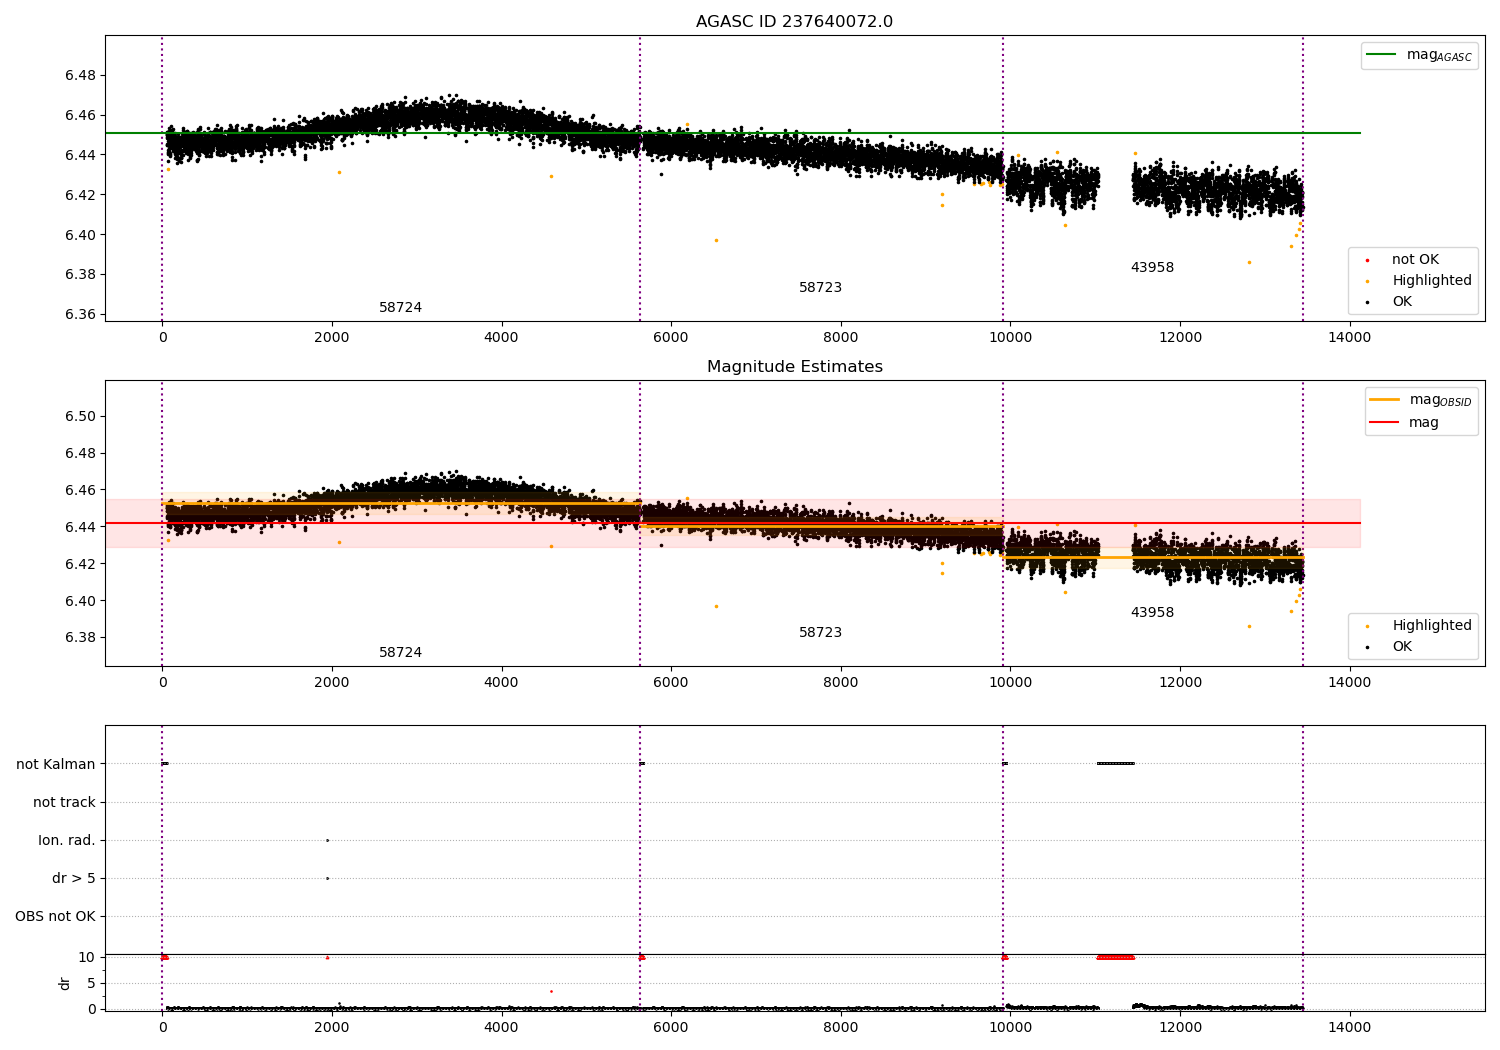Click the 'AGASC ID 237640072.0' plot title
Image resolution: width=1500 pixels, height=1050 pixels.
pyautogui.click(x=794, y=22)
